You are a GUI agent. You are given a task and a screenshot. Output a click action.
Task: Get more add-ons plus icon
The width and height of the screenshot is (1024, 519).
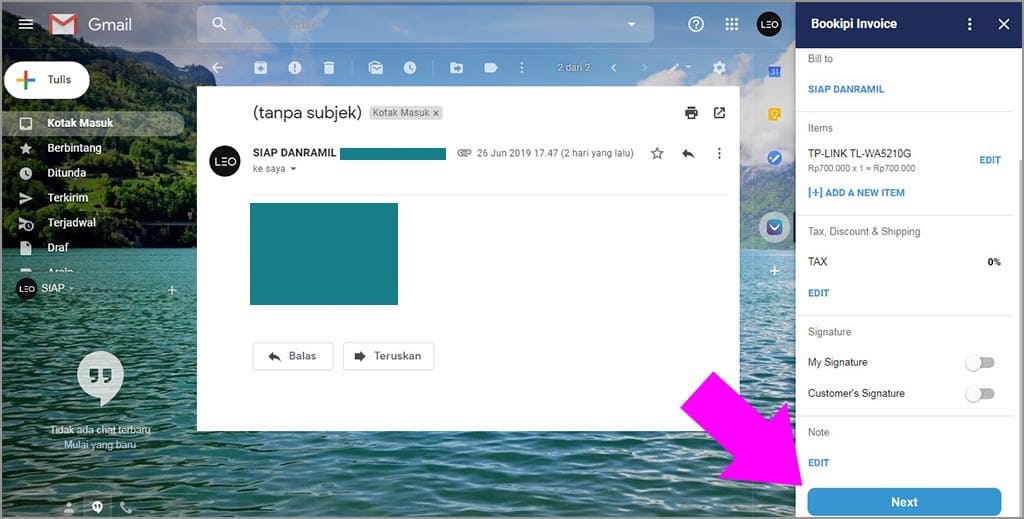click(774, 271)
